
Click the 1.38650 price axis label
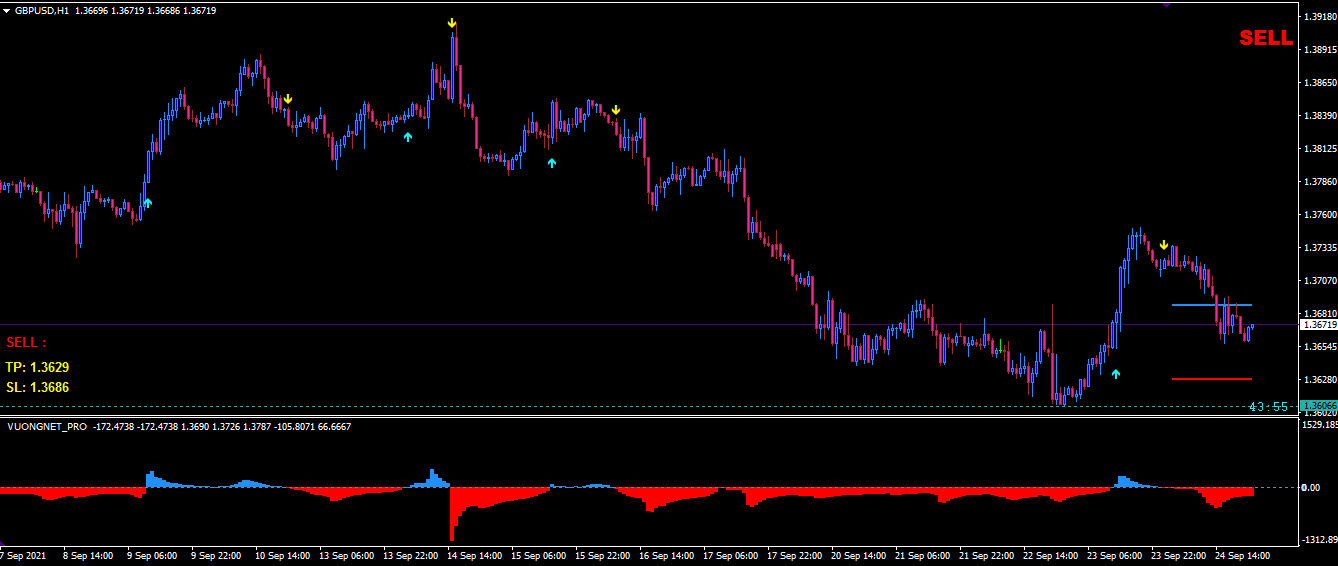click(x=1321, y=83)
